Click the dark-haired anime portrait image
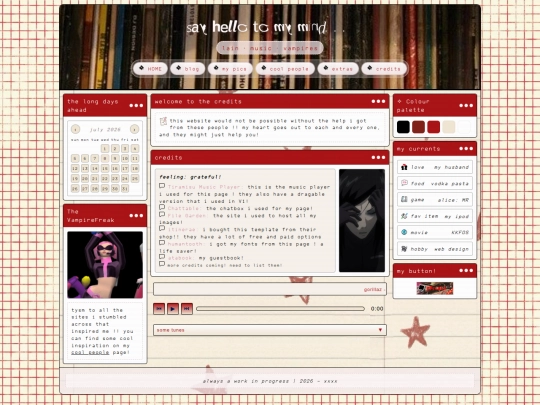 [362, 220]
